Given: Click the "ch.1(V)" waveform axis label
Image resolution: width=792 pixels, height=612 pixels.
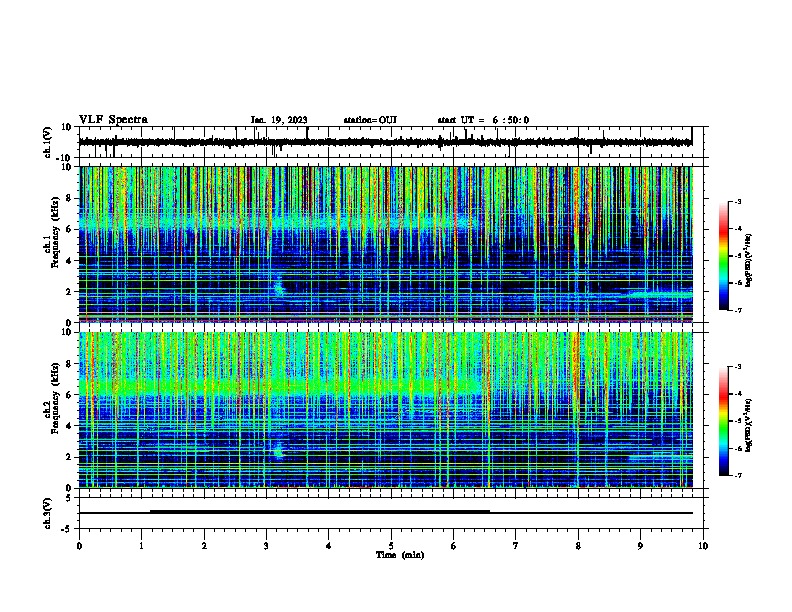Looking at the screenshot, I should pyautogui.click(x=48, y=142).
